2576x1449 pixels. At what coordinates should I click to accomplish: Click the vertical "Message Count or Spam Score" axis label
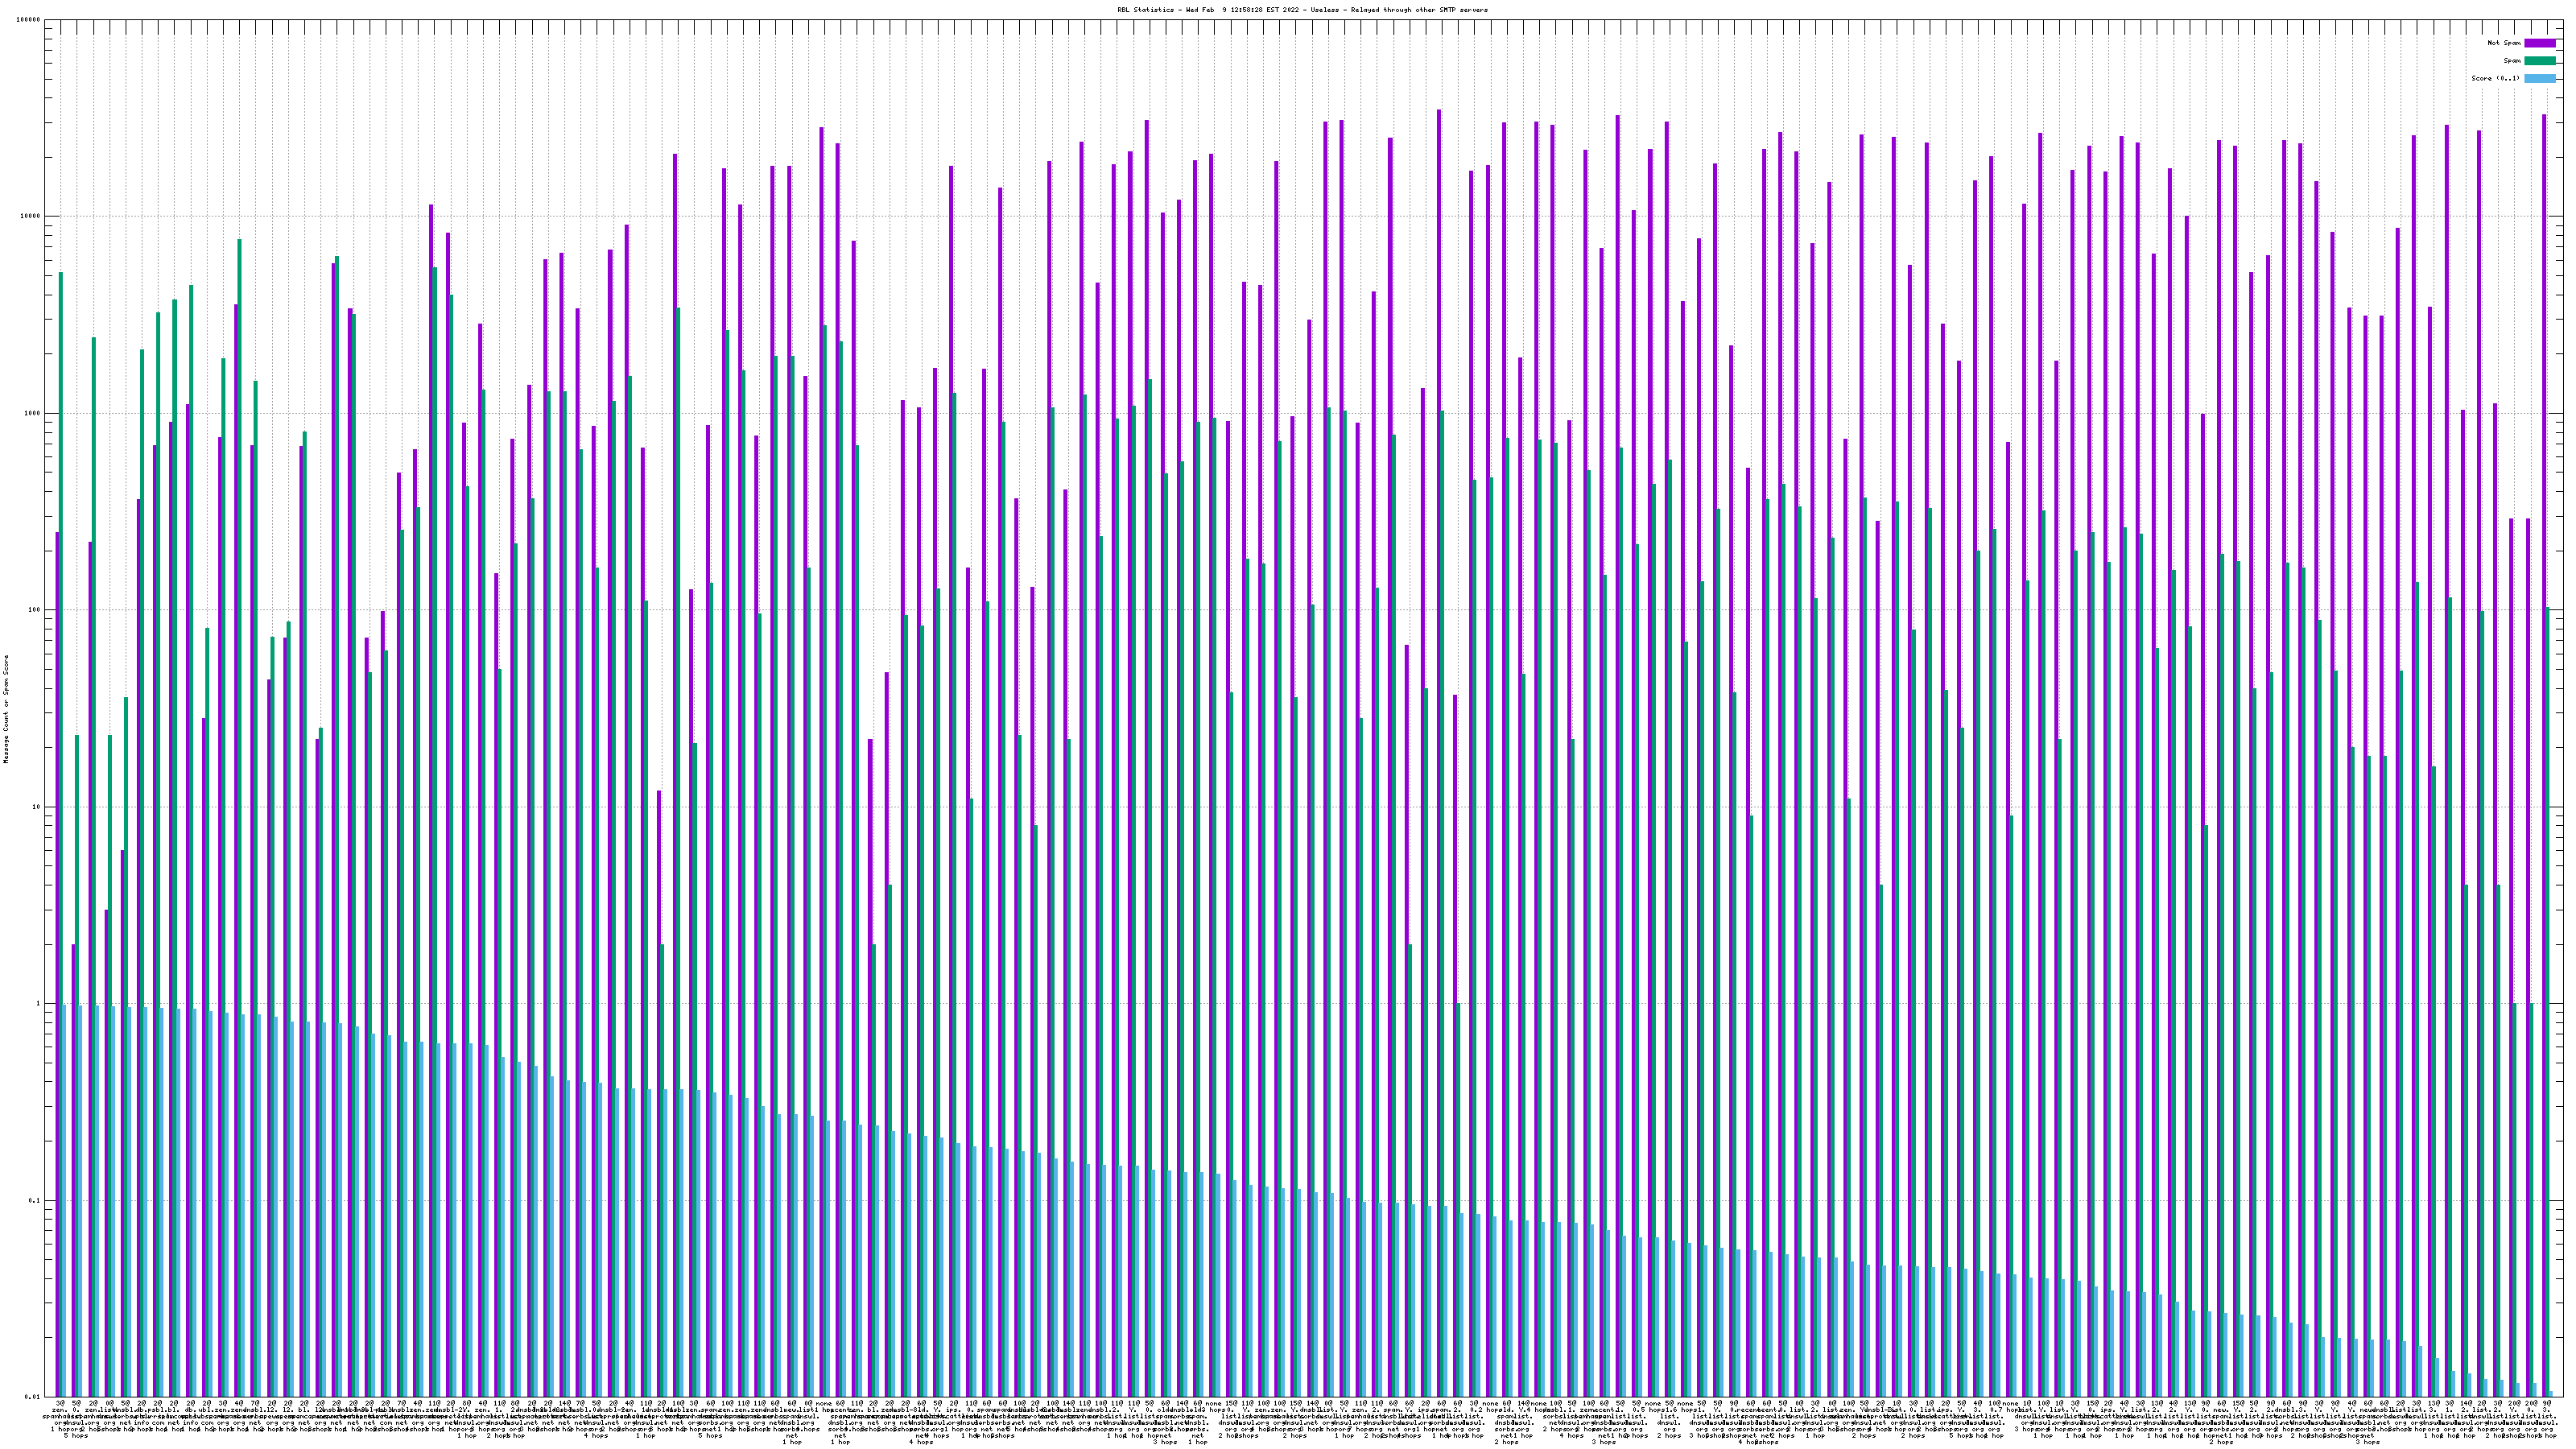pyautogui.click(x=6, y=708)
